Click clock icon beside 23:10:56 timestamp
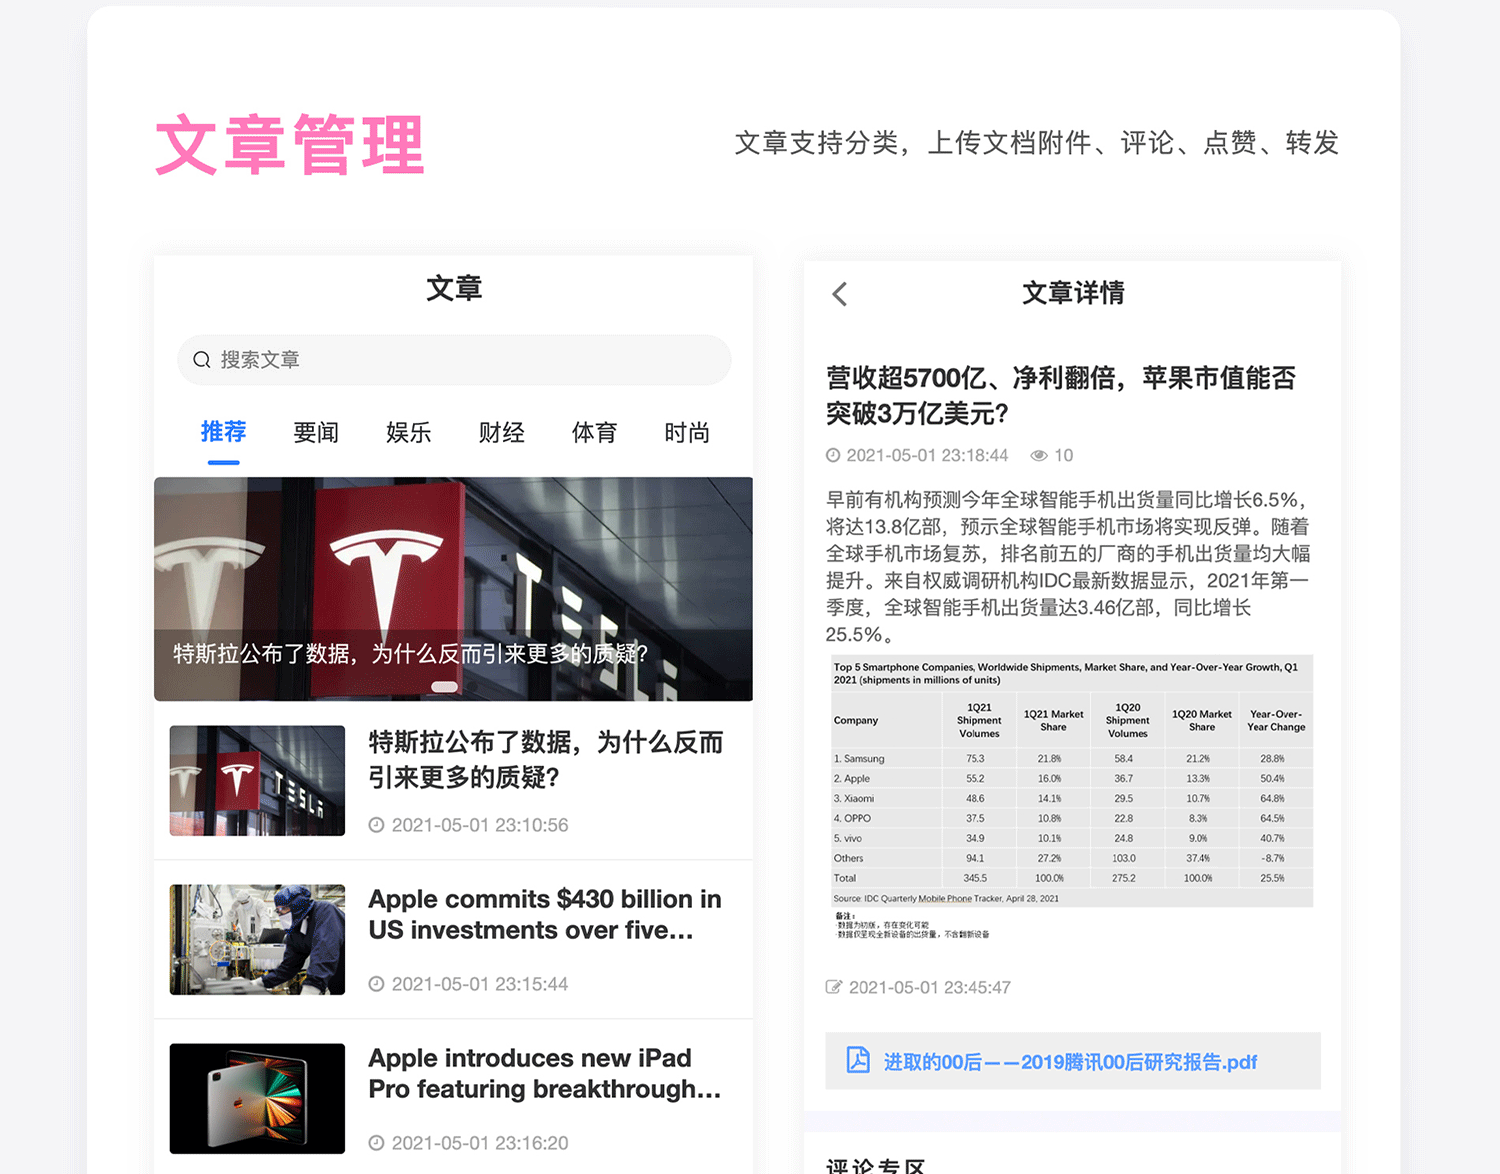Image resolution: width=1500 pixels, height=1174 pixels. pyautogui.click(x=376, y=825)
